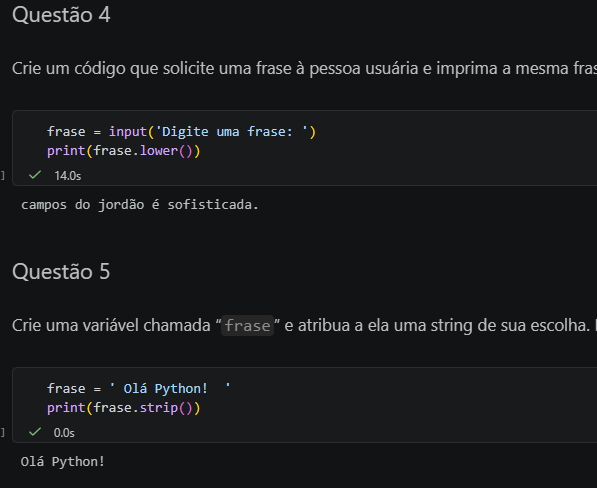Click the execution count bracket beside the lower() cell
This screenshot has width=597, height=488.
pyautogui.click(x=3, y=175)
